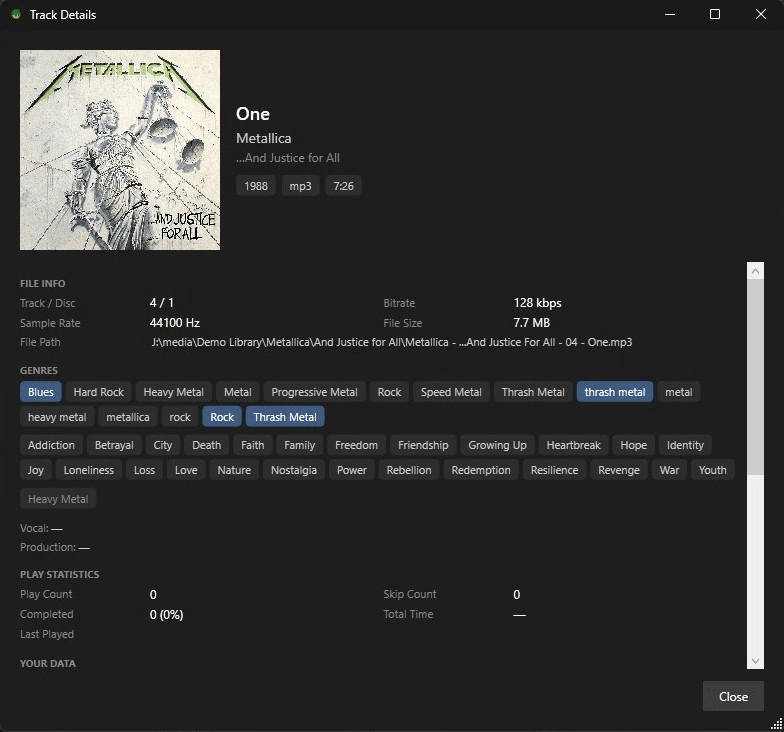Choose the Redemption theme tag

(x=481, y=470)
